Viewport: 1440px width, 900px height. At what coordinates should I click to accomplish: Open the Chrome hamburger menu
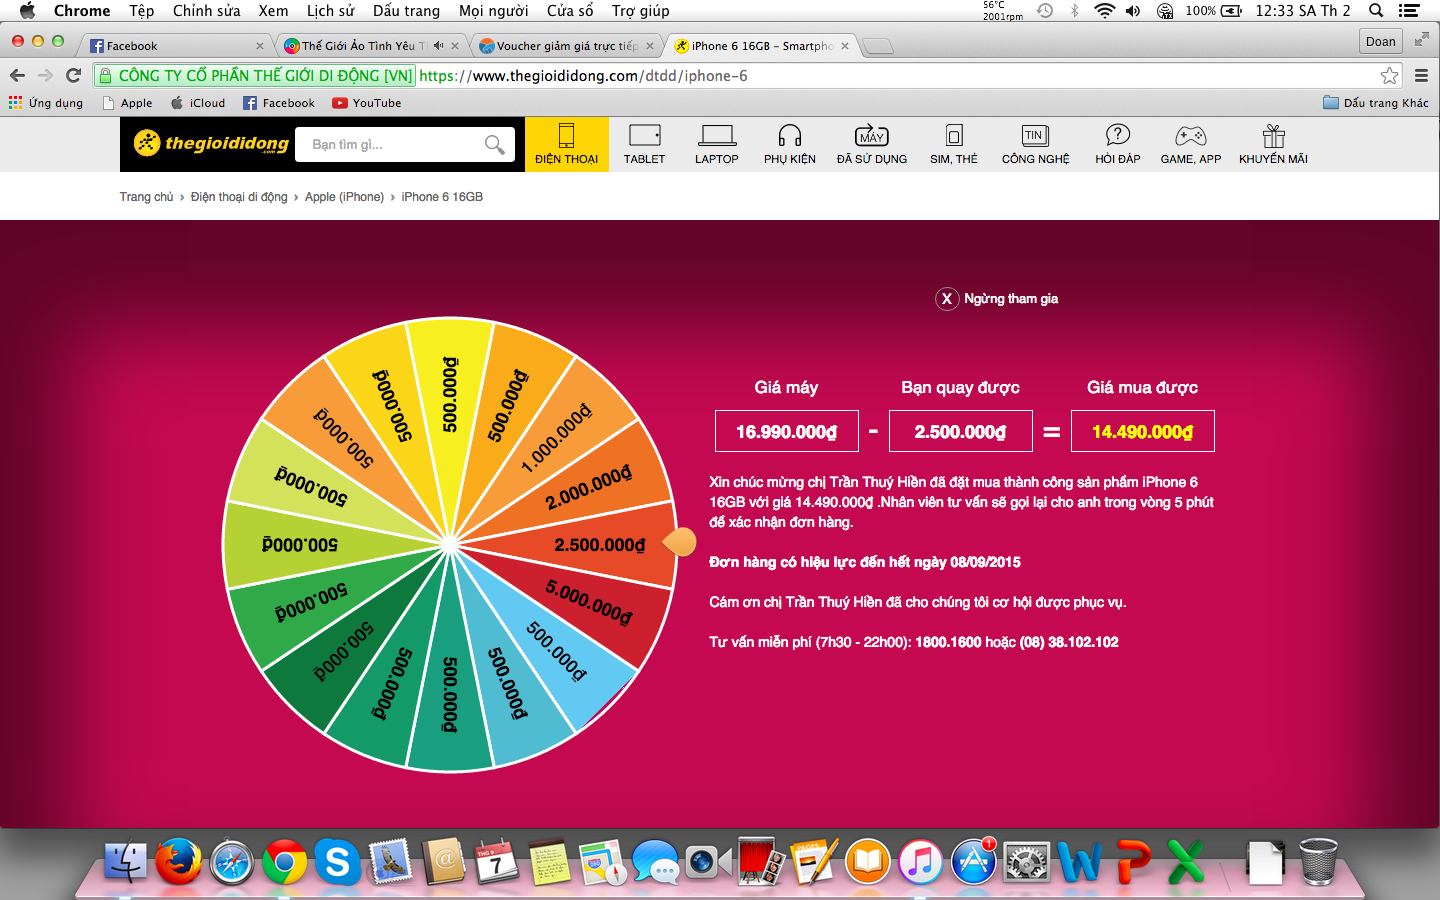[x=1421, y=76]
